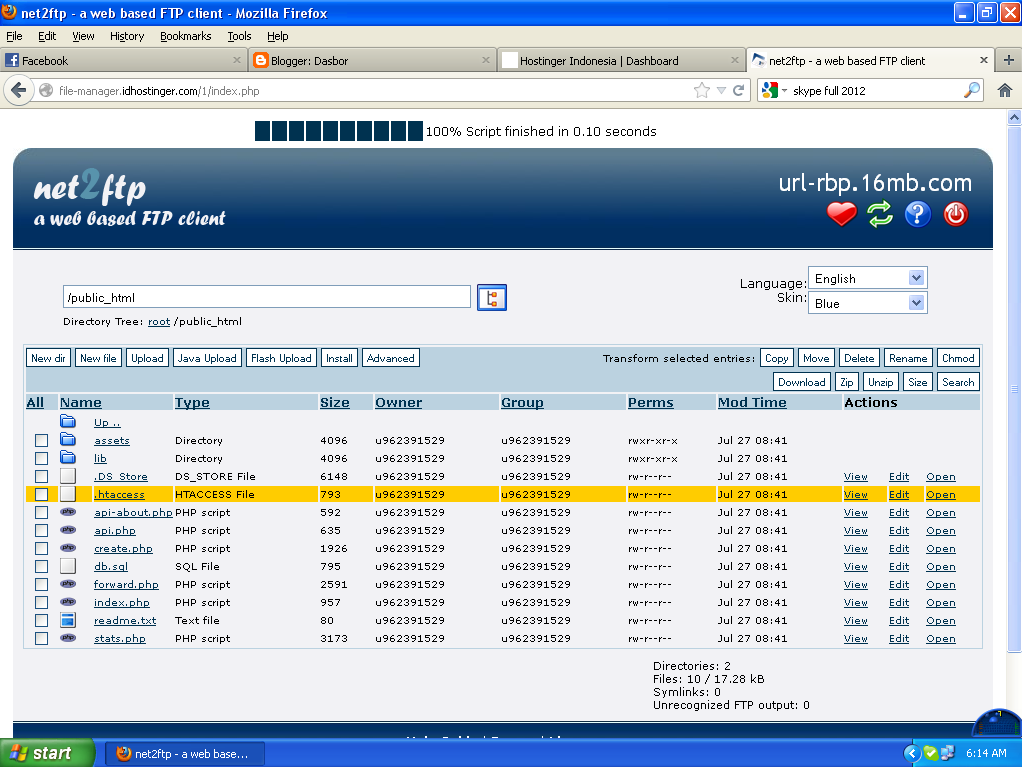Viewport: 1022px width, 767px height.
Task: Open the Bookmarks menu
Action: [186, 36]
